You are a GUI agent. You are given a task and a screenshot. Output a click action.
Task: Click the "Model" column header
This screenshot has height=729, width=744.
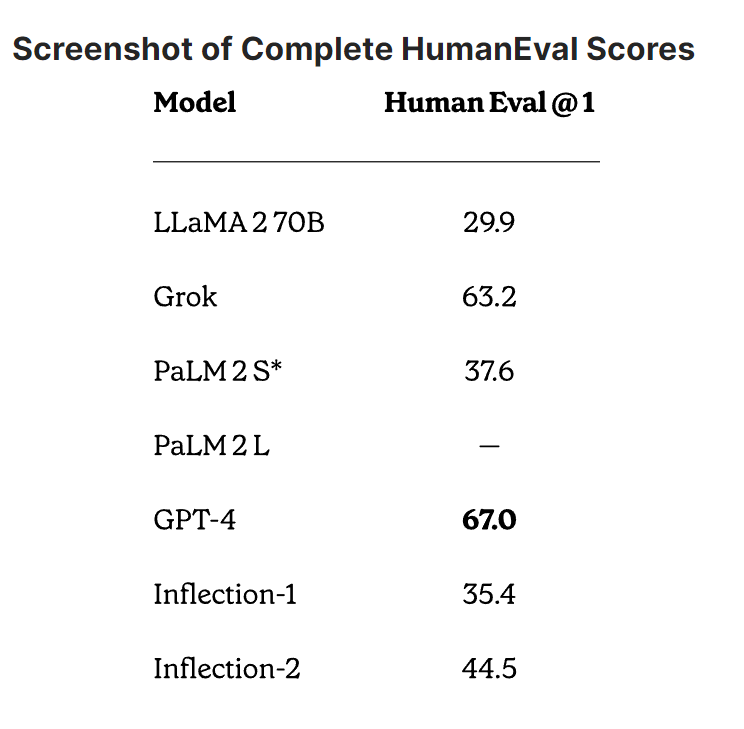(x=195, y=102)
